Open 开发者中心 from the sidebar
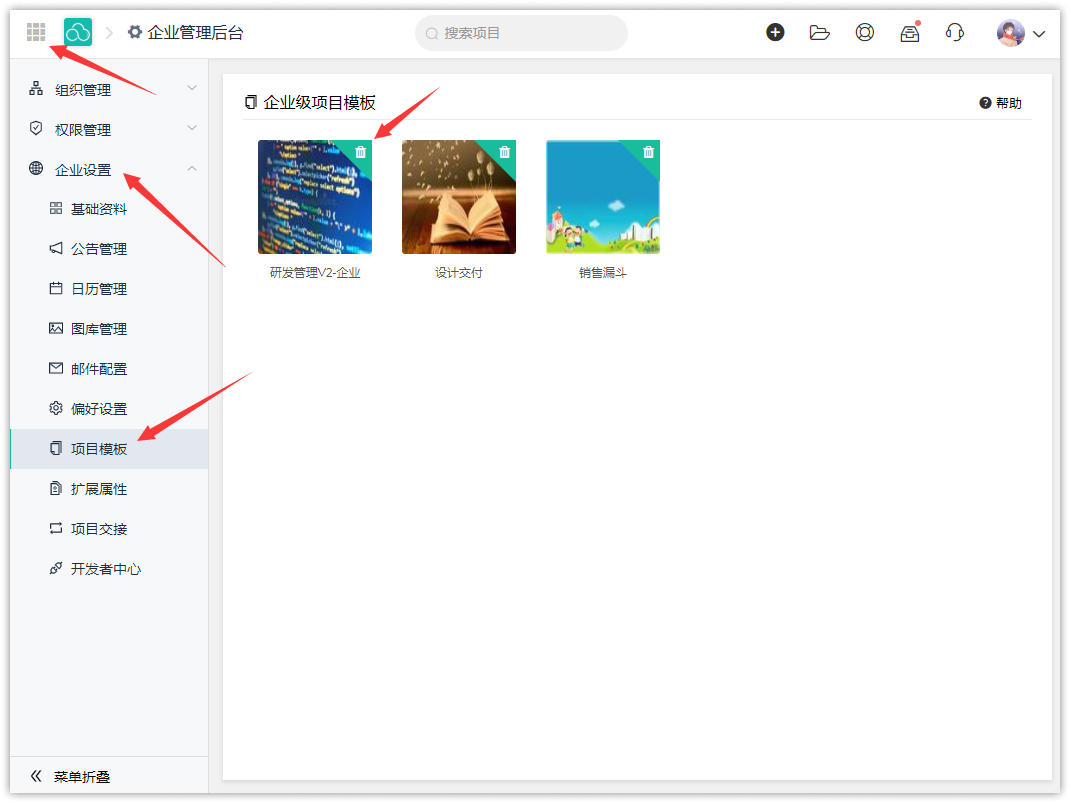Image resolution: width=1070 pixels, height=803 pixels. point(105,569)
